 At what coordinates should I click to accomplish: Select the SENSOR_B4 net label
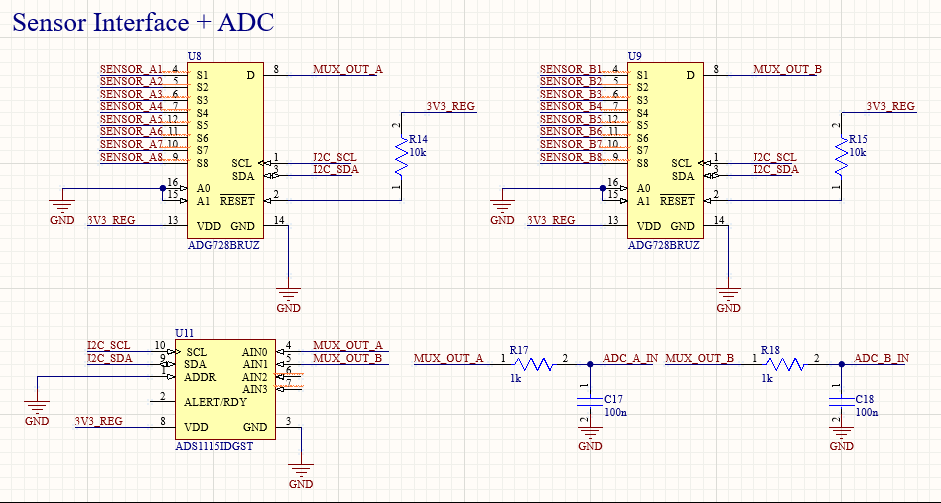[571, 106]
